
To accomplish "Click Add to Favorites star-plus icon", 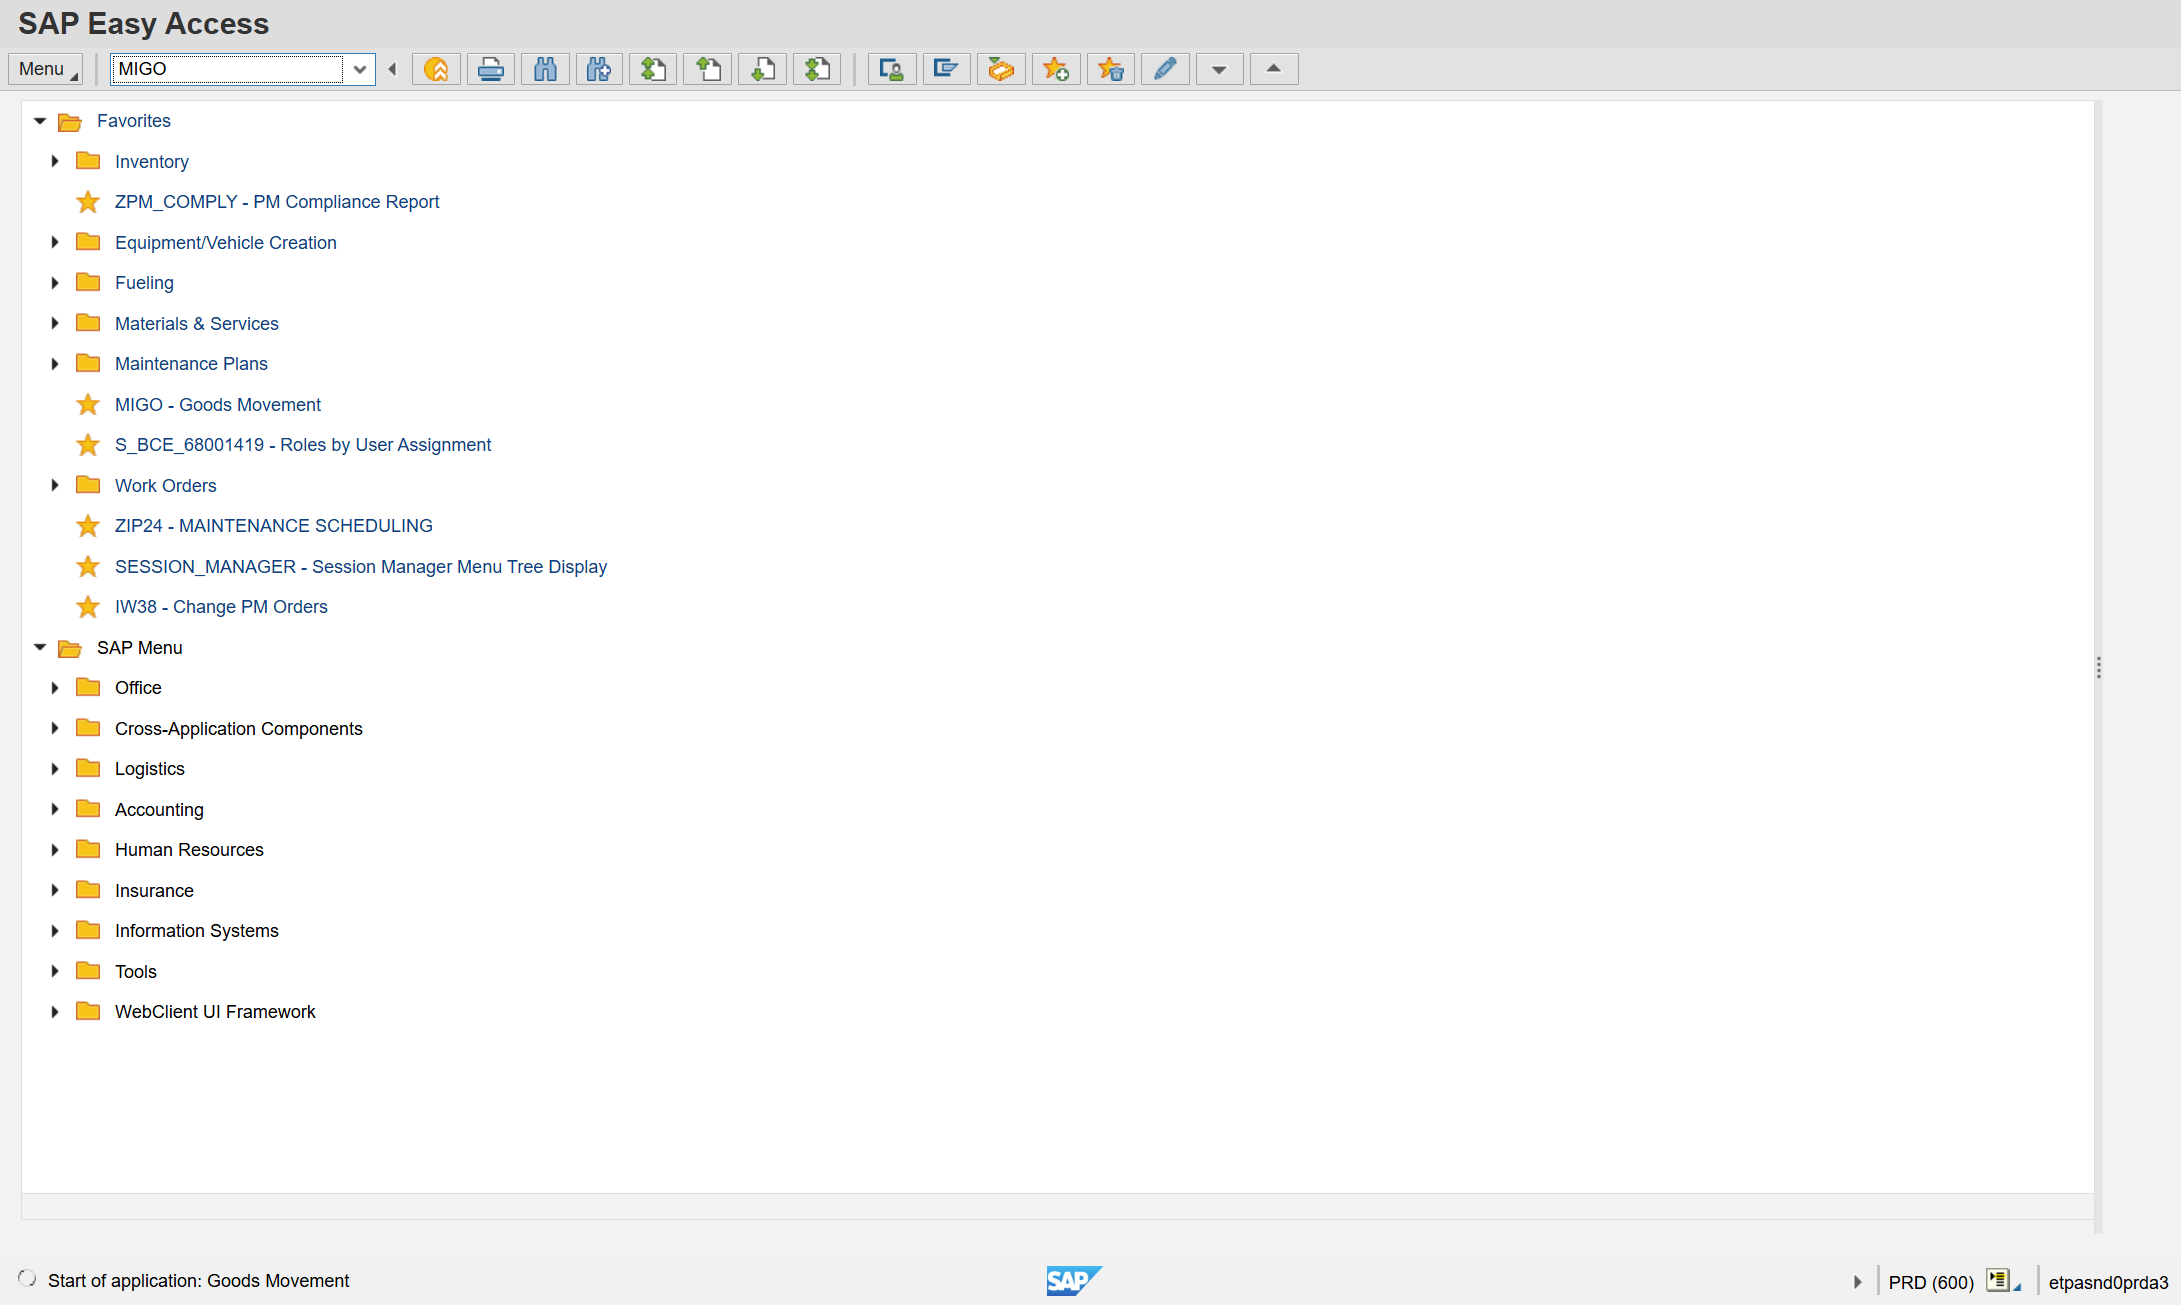I will tap(1056, 69).
